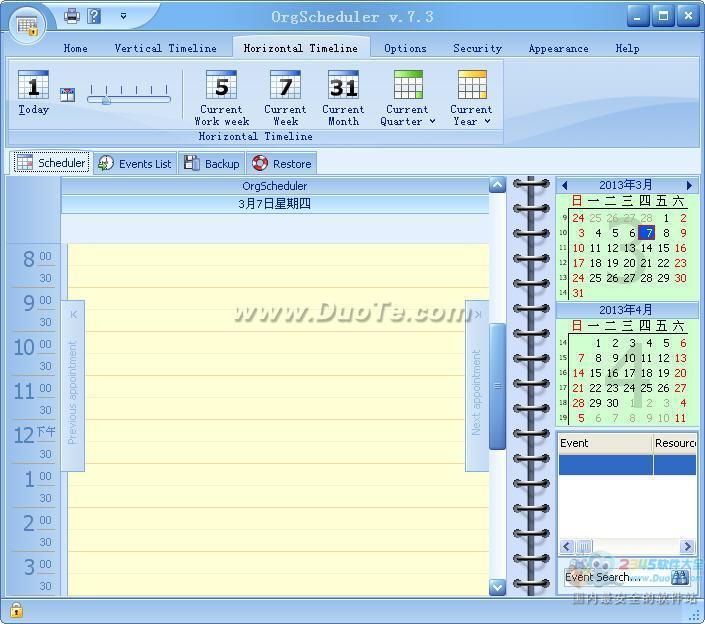Screen dimensions: 705x624
Task: Select March 7 highlighted date
Action: point(647,233)
